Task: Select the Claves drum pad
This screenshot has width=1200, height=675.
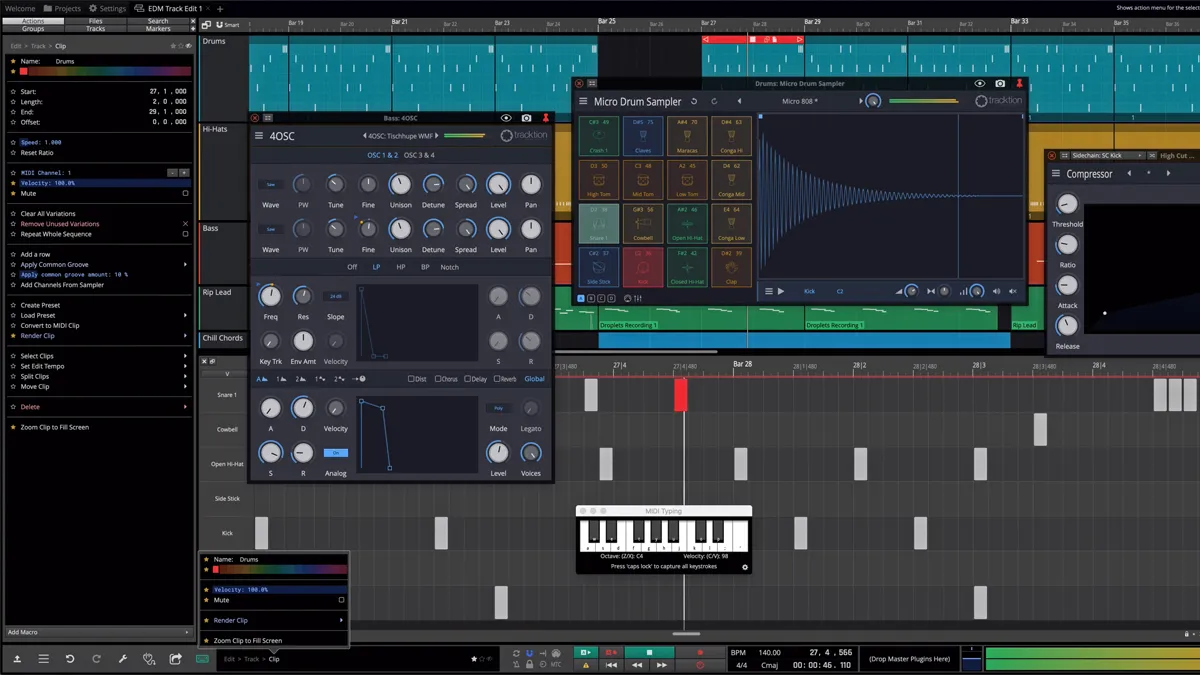Action: coord(643,136)
